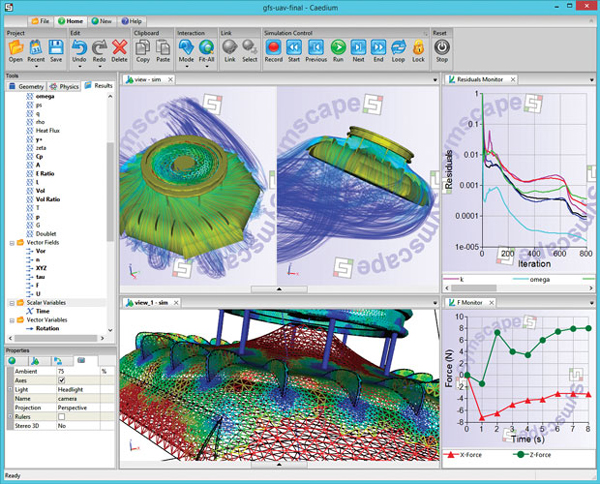Toggle the Axes checkbox in Properties
The width and height of the screenshot is (600, 484).
tap(61, 380)
